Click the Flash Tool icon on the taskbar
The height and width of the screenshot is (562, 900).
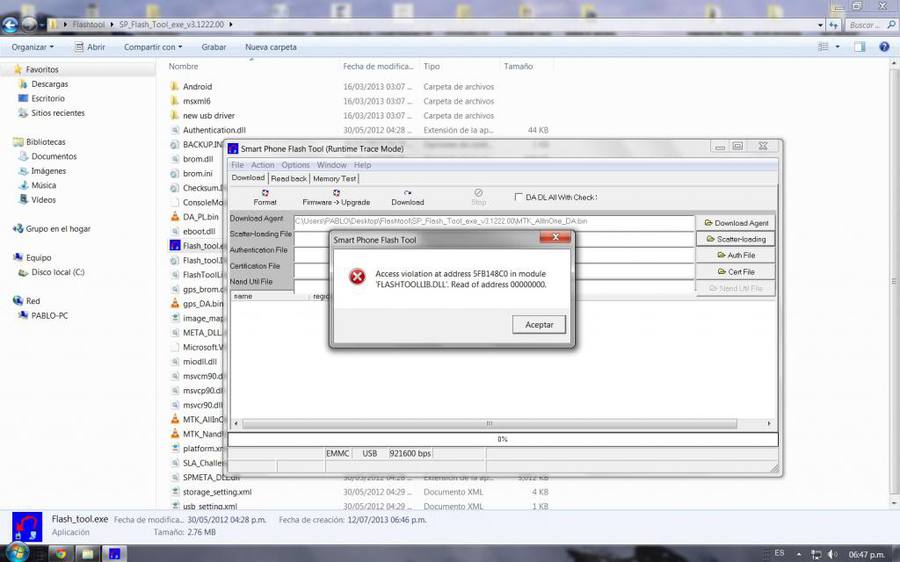pos(114,554)
